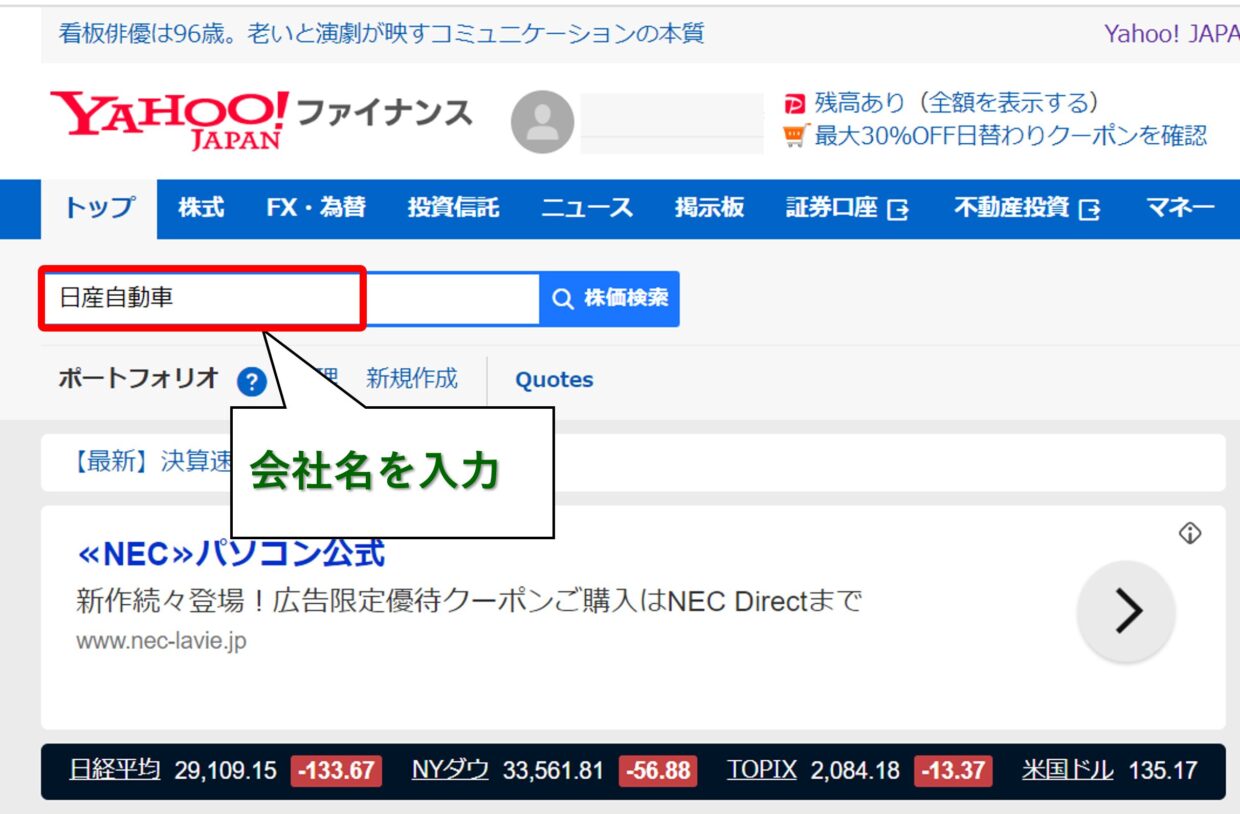This screenshot has height=814, width=1240.
Task: Click the PayPay balance icon
Action: pos(795,103)
